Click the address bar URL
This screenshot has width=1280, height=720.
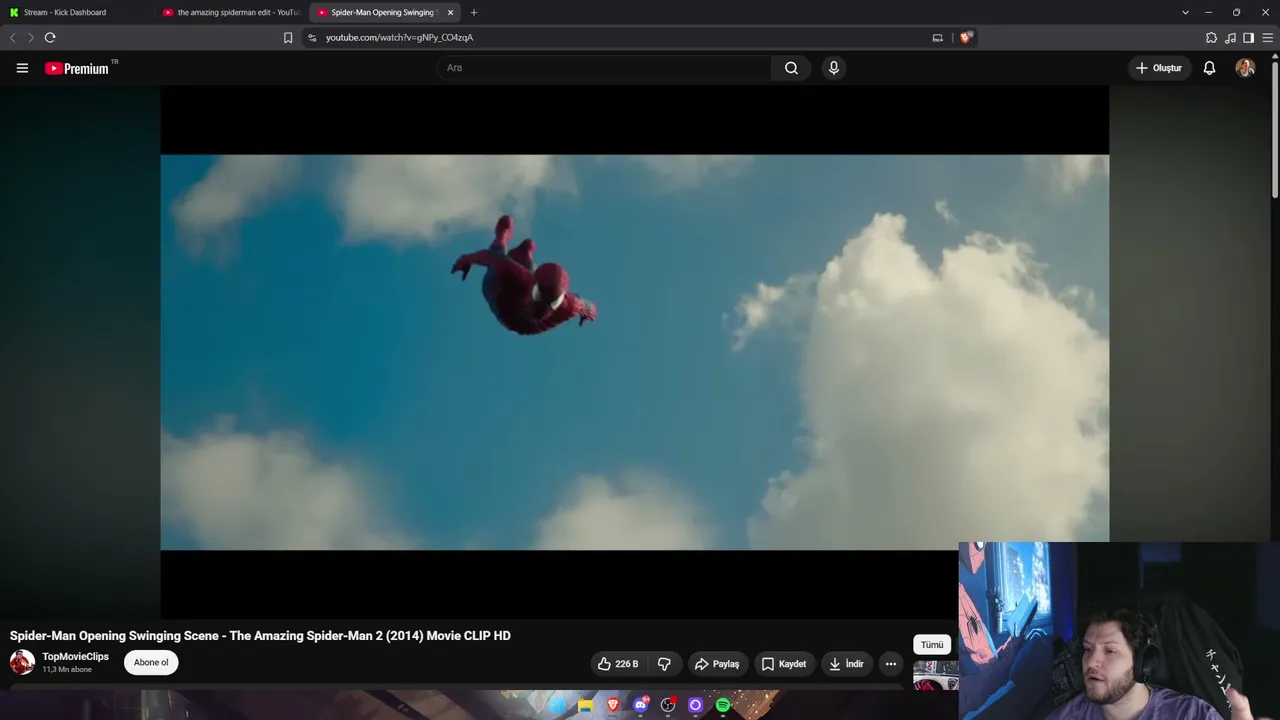point(399,37)
